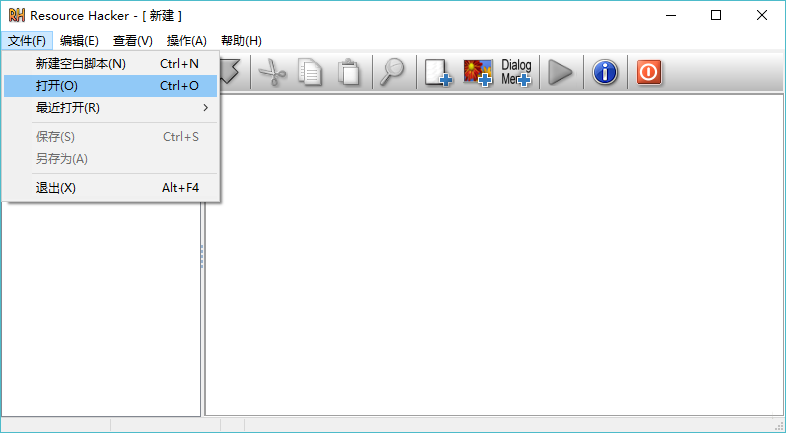The height and width of the screenshot is (433, 786).
Task: Click the Paste clipboard icon
Action: click(x=348, y=73)
